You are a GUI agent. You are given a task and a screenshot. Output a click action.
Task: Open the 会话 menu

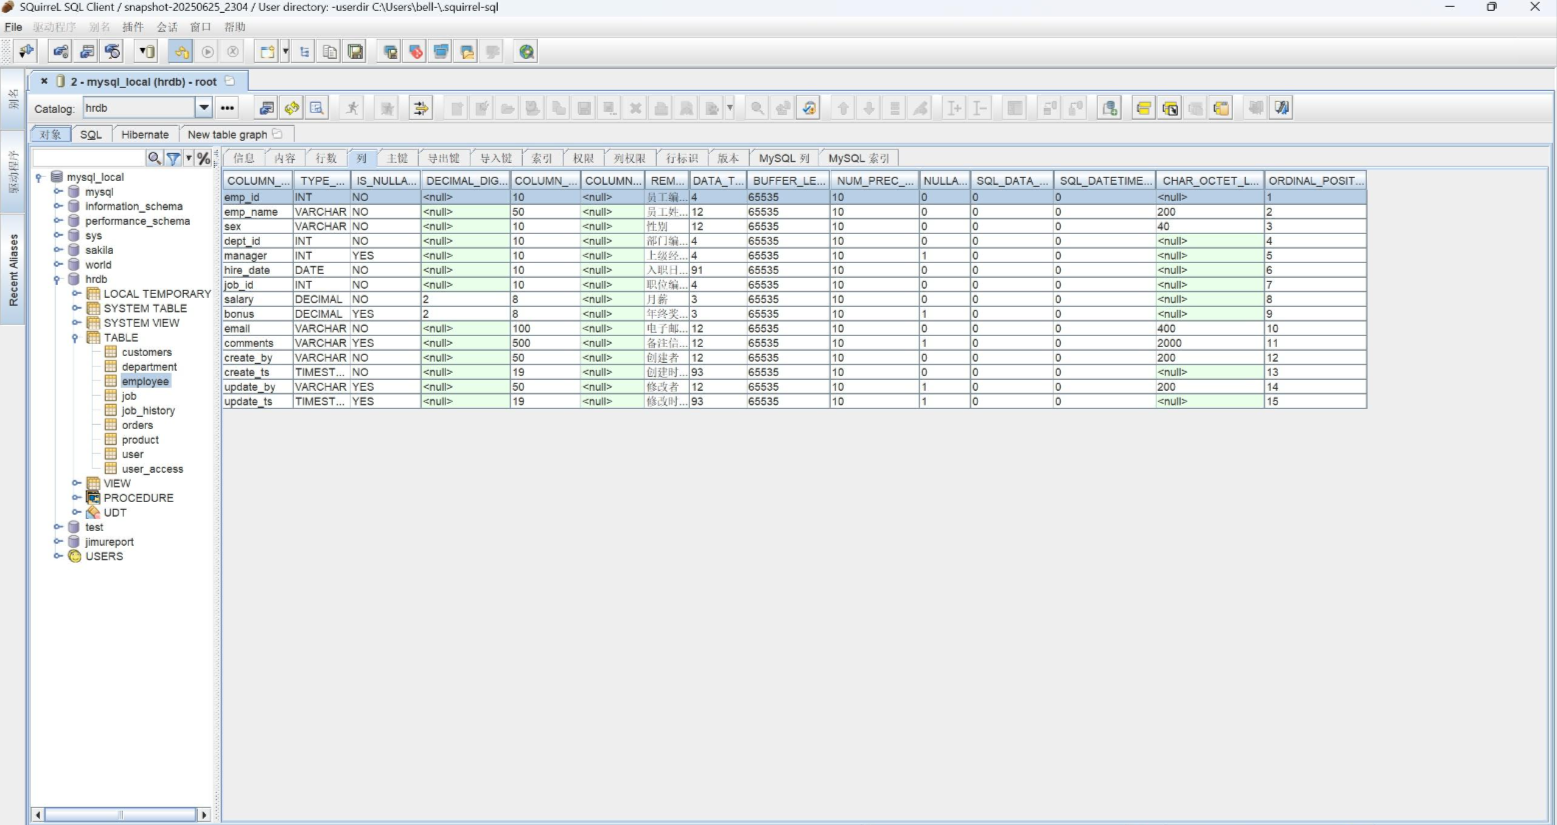[167, 27]
